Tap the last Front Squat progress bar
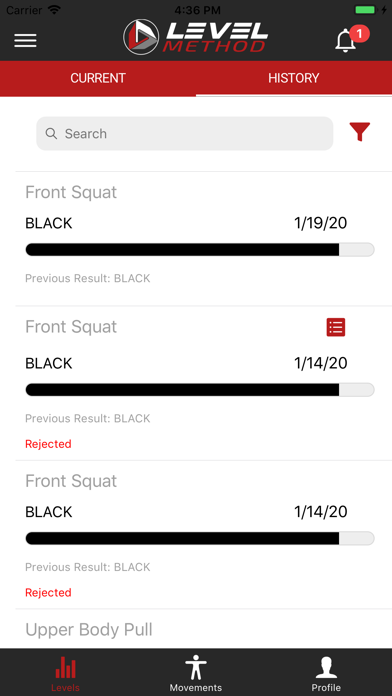The width and height of the screenshot is (392, 696). (x=200, y=538)
